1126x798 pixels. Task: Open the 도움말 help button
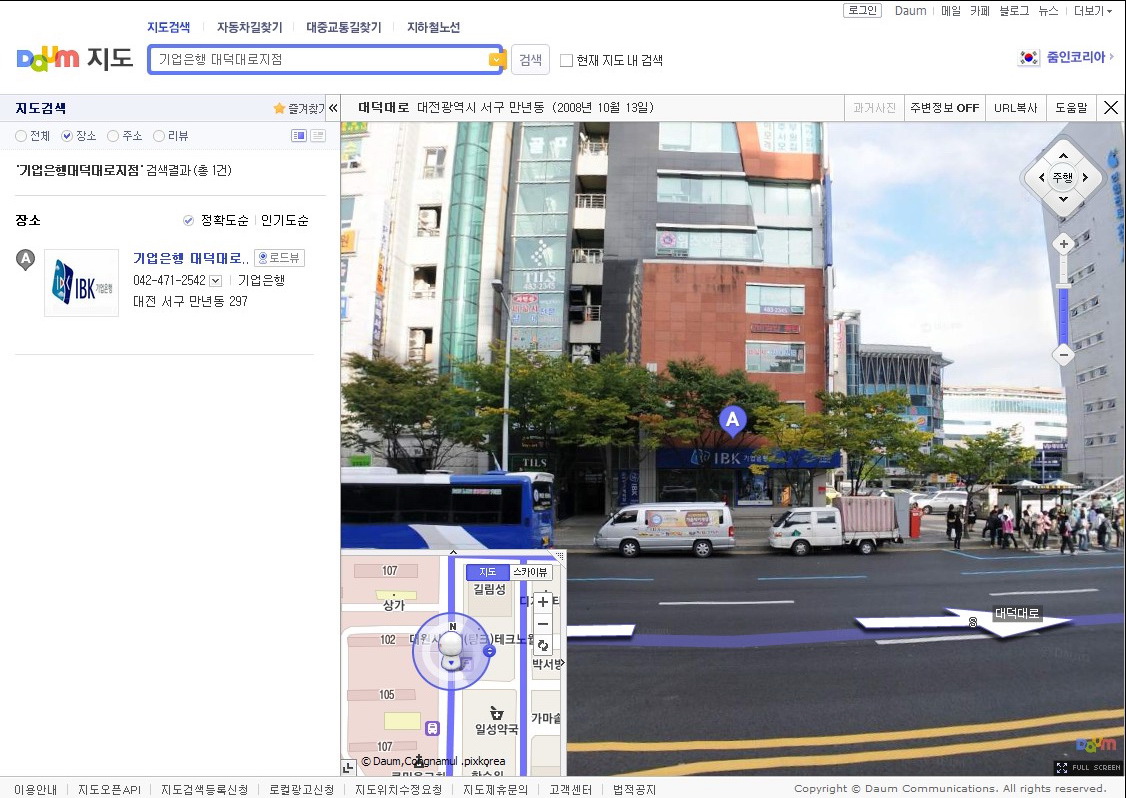(x=1071, y=108)
